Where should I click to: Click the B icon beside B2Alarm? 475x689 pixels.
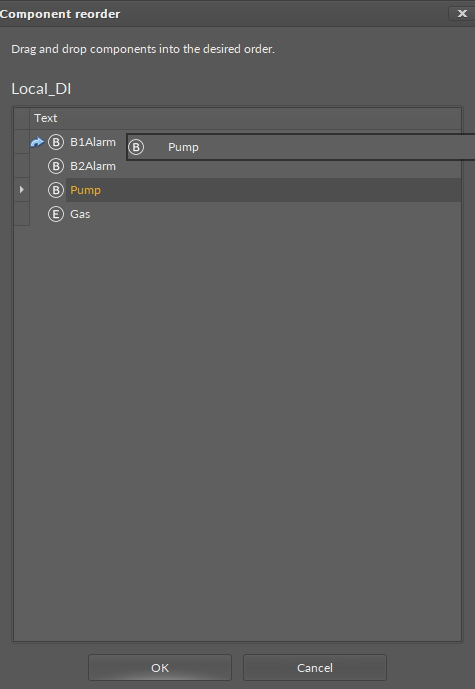pos(56,166)
